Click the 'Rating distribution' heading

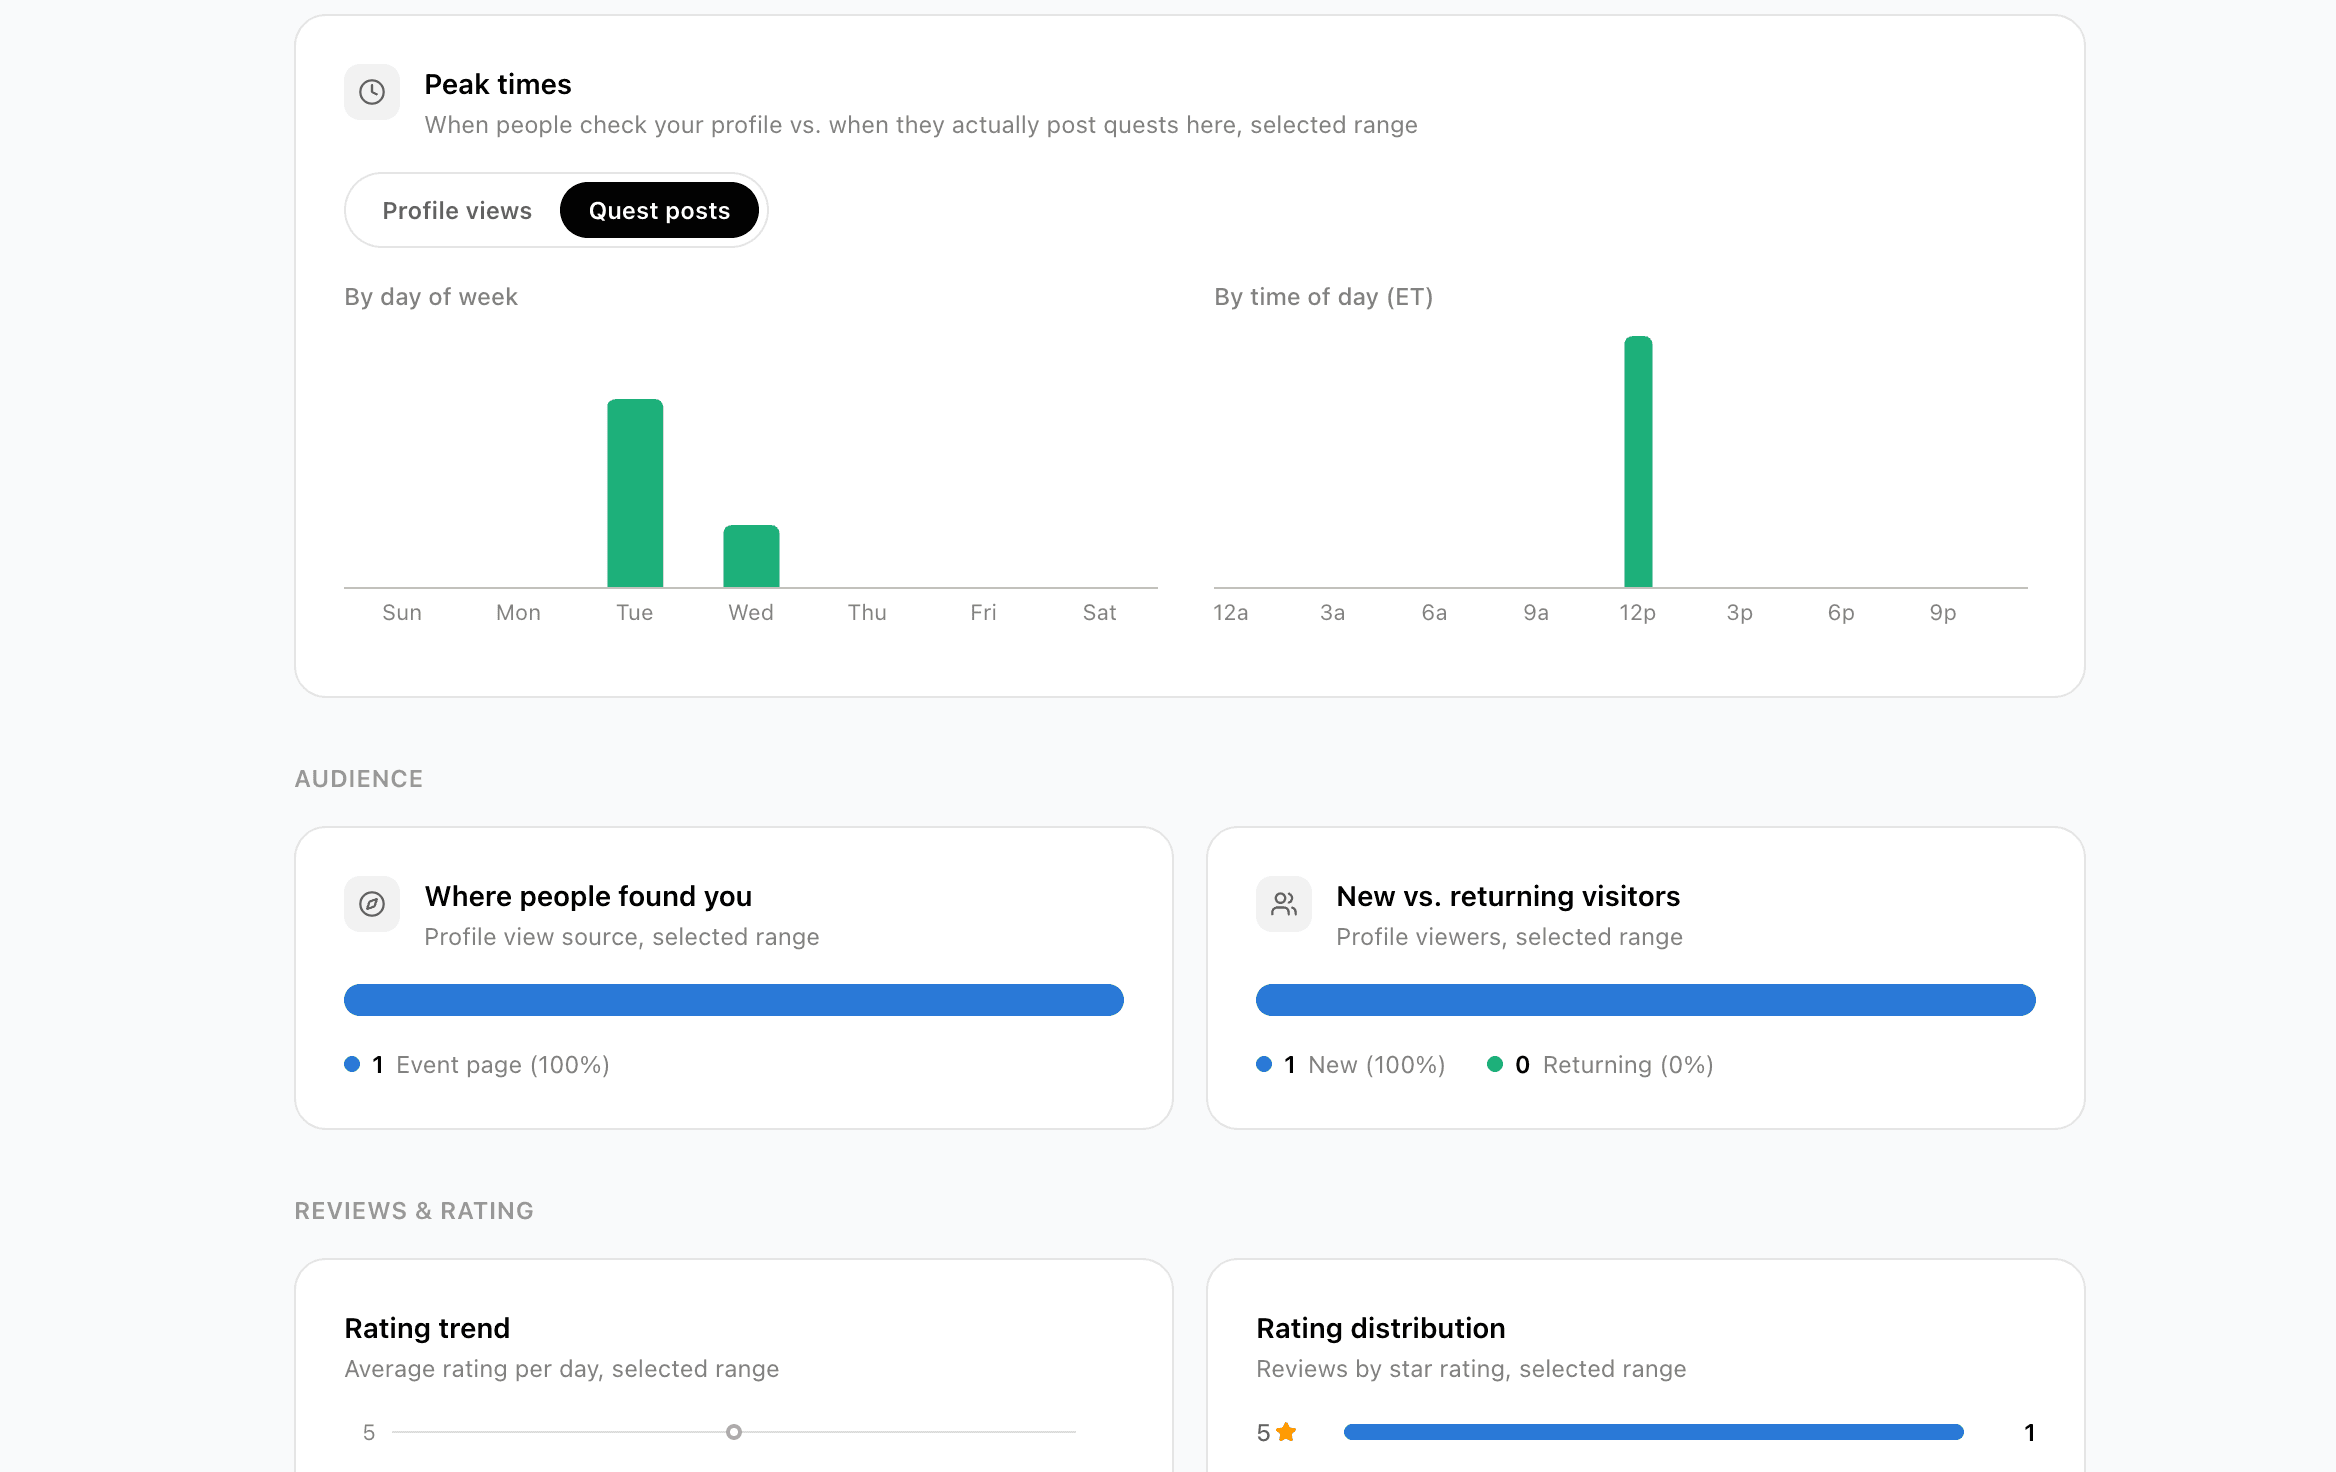tap(1381, 1328)
